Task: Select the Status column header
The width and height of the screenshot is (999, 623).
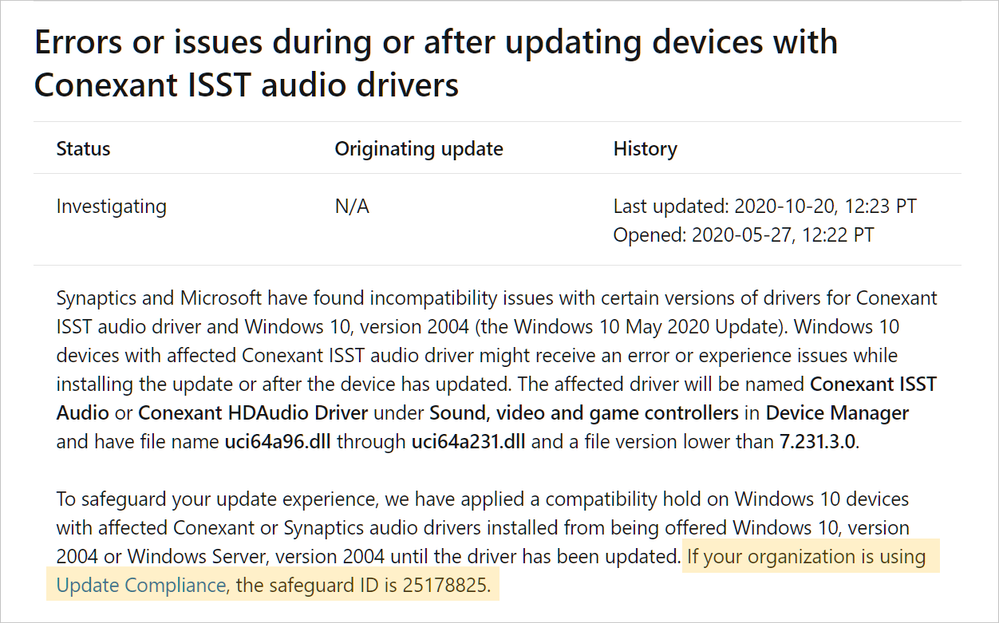Action: click(83, 149)
